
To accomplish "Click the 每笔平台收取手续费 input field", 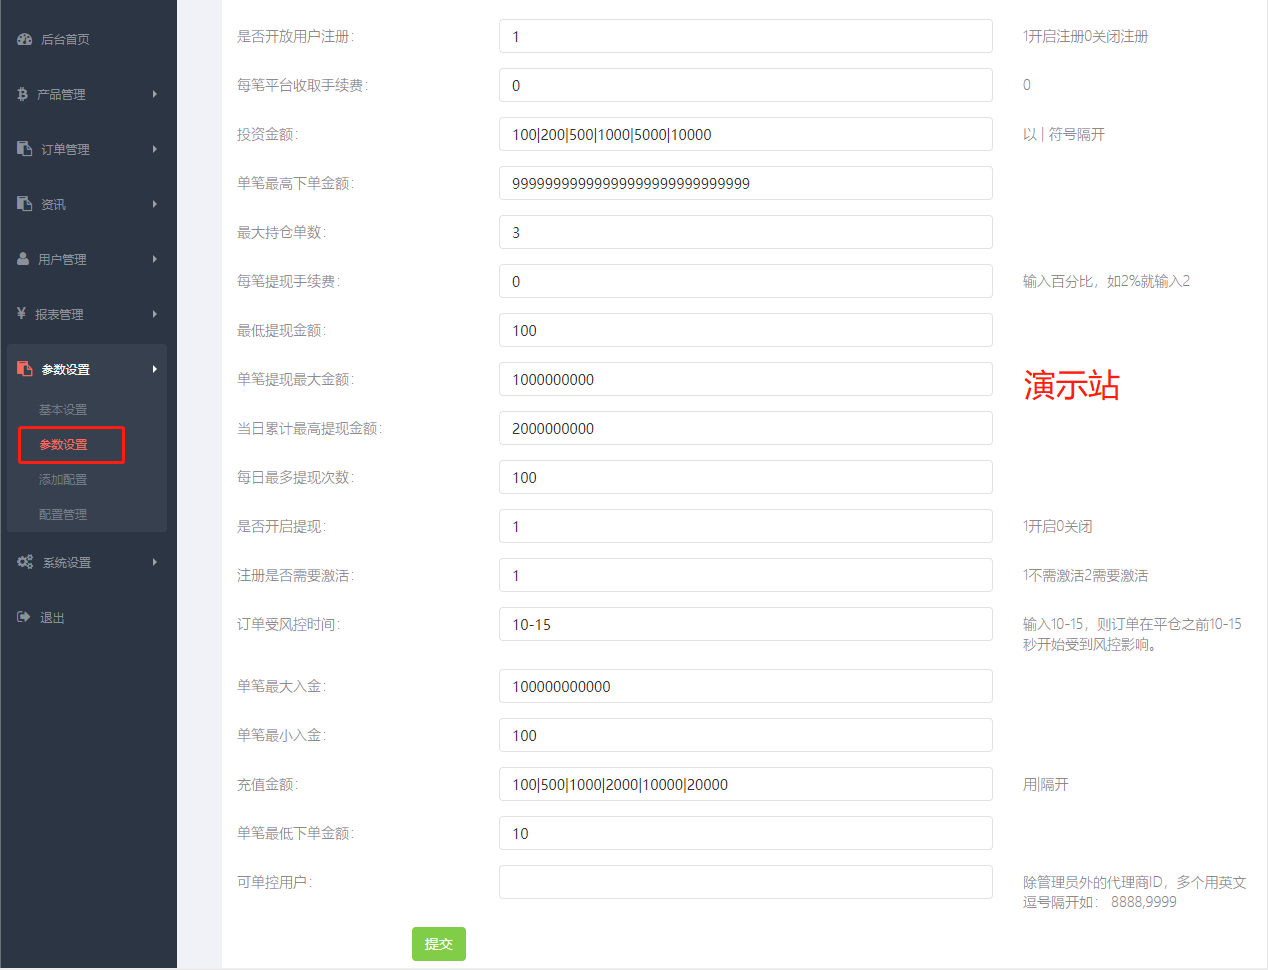I will pyautogui.click(x=746, y=85).
